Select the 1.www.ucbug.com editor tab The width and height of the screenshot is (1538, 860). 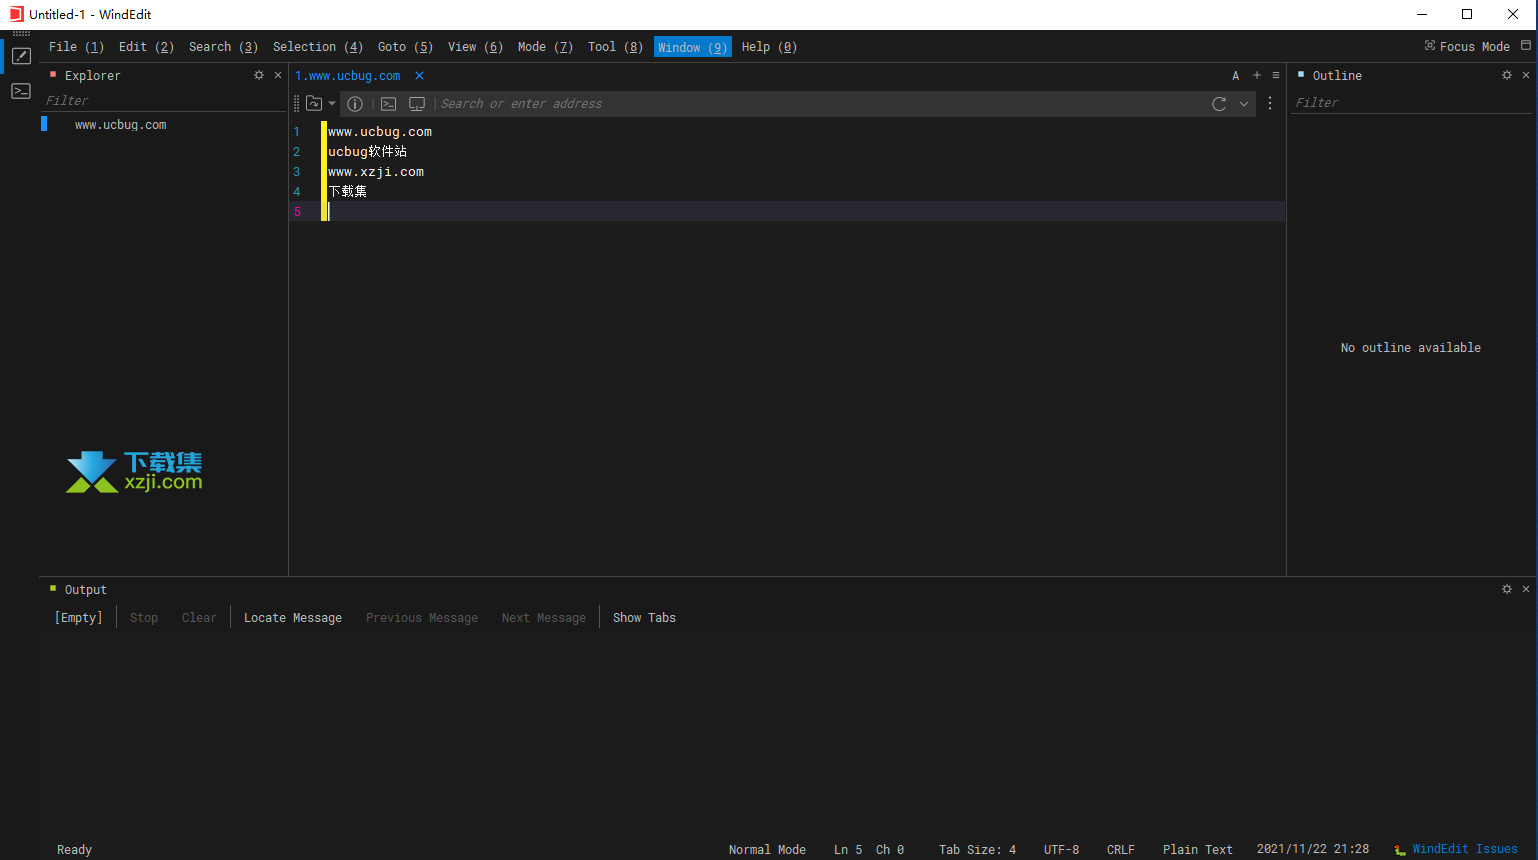tap(348, 76)
